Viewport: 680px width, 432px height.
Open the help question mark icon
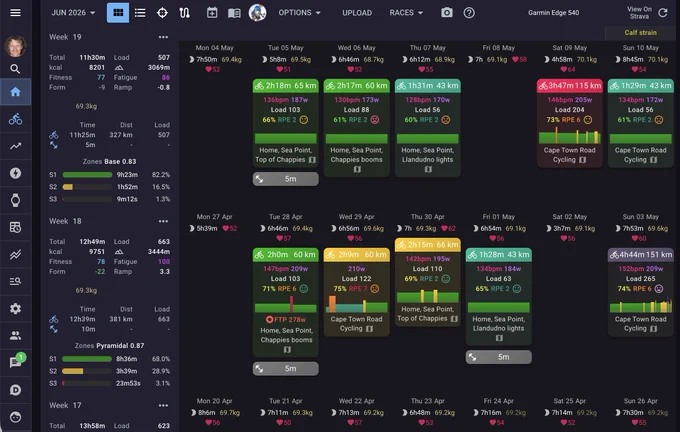click(469, 13)
